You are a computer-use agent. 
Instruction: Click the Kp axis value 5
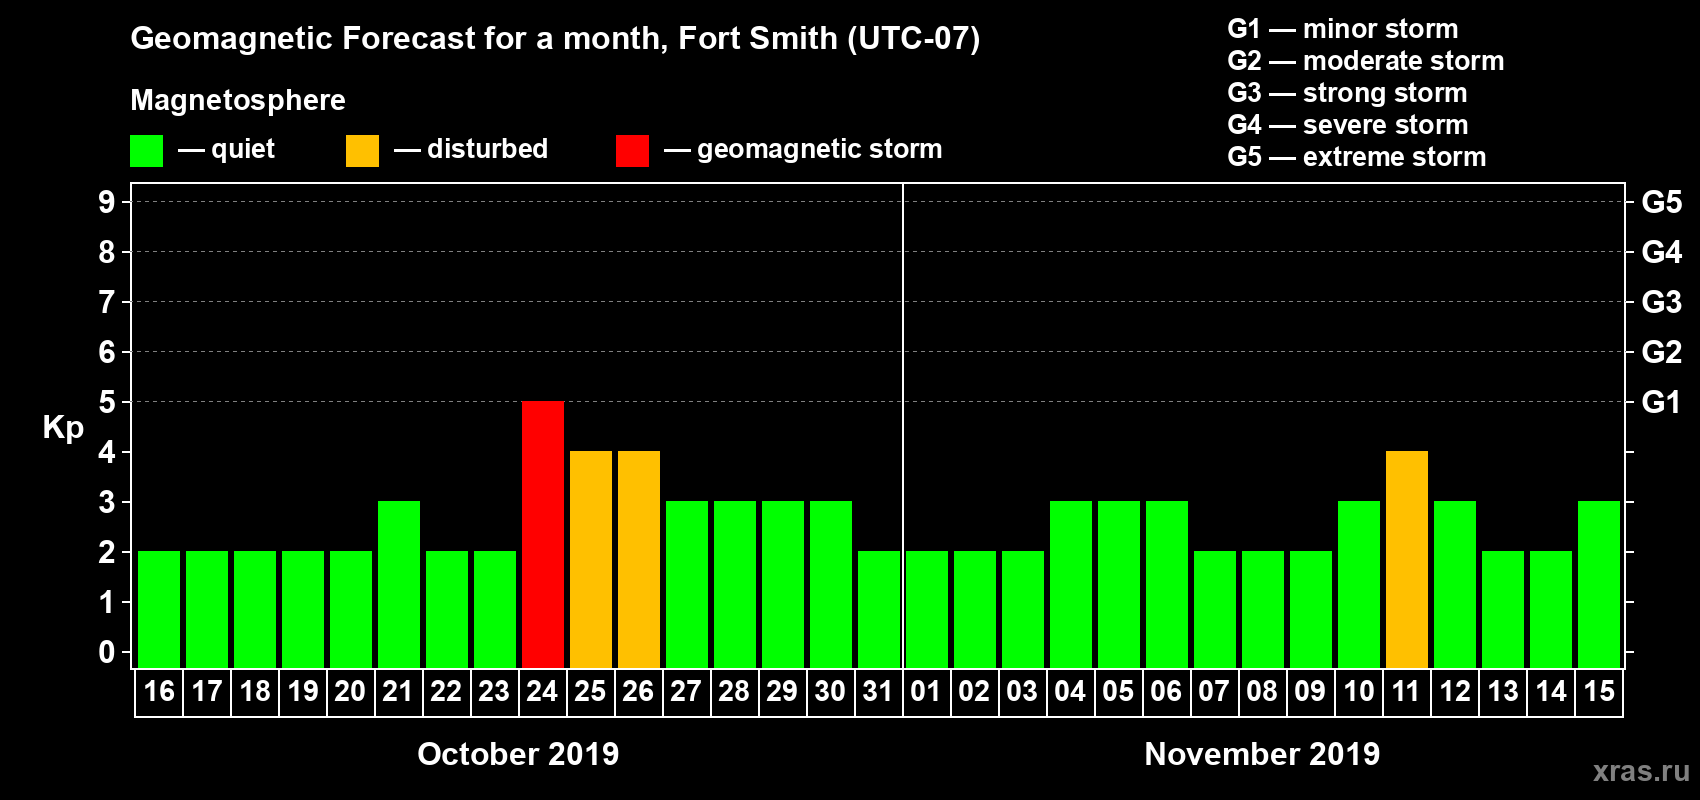coord(107,402)
